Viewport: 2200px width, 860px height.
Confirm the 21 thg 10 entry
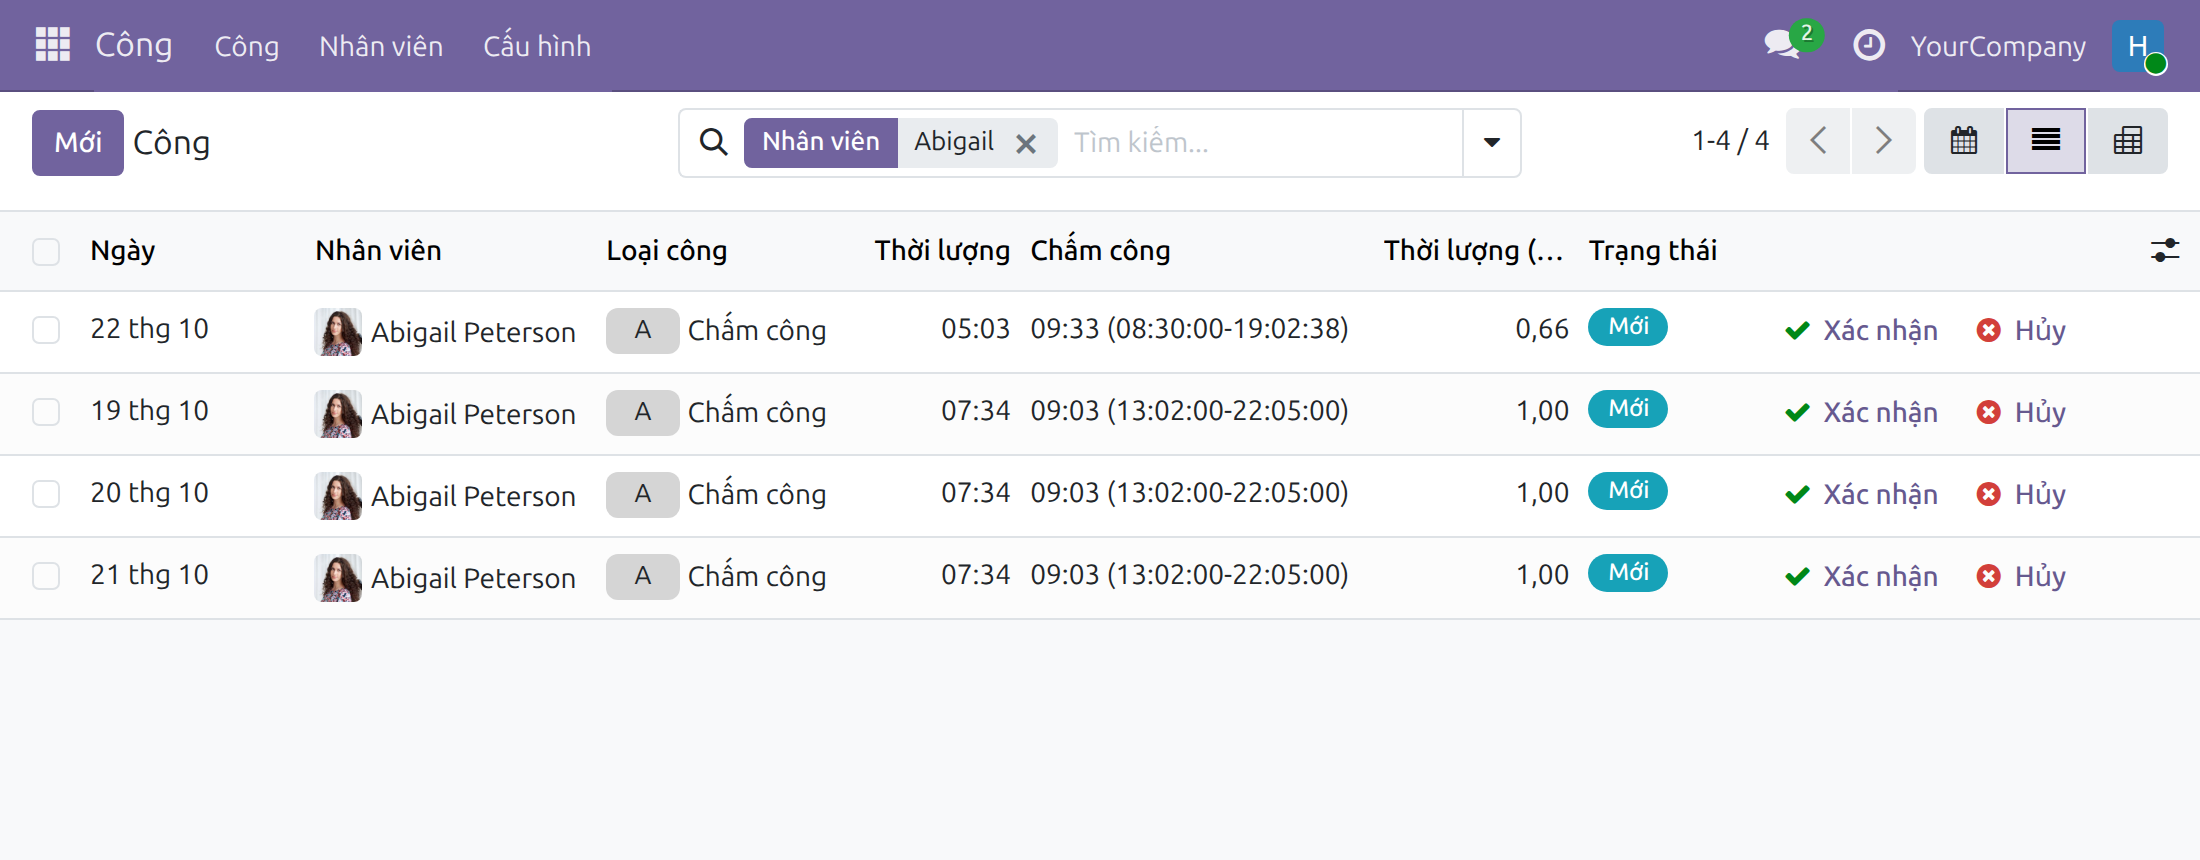point(1861,576)
